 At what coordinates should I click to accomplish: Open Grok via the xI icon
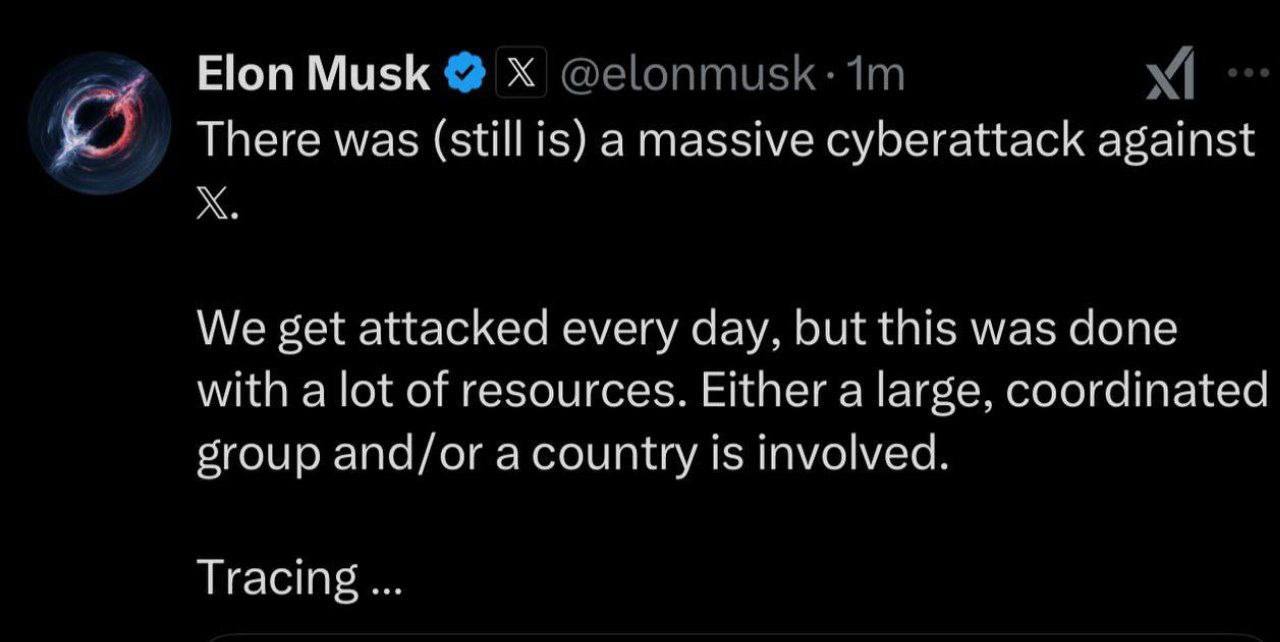pos(1170,79)
